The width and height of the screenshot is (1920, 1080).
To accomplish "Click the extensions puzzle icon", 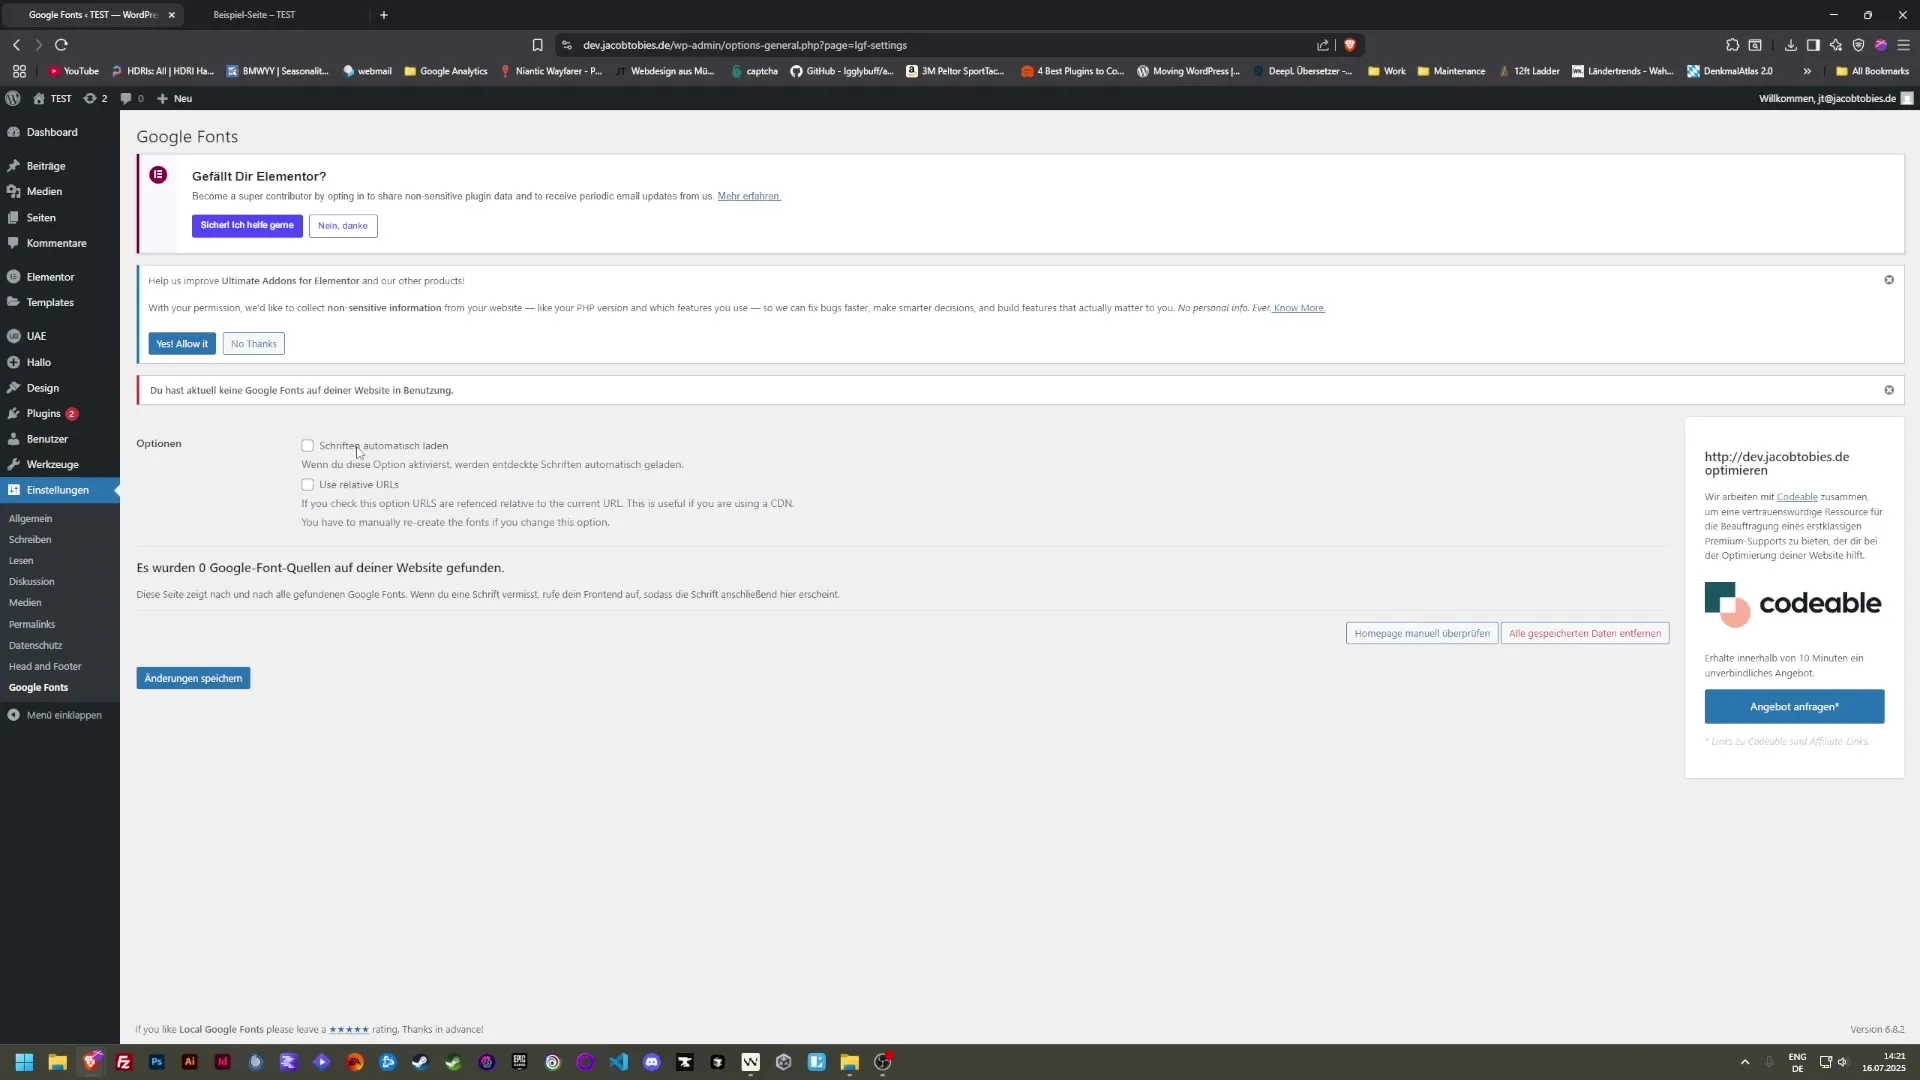I will tap(1731, 45).
